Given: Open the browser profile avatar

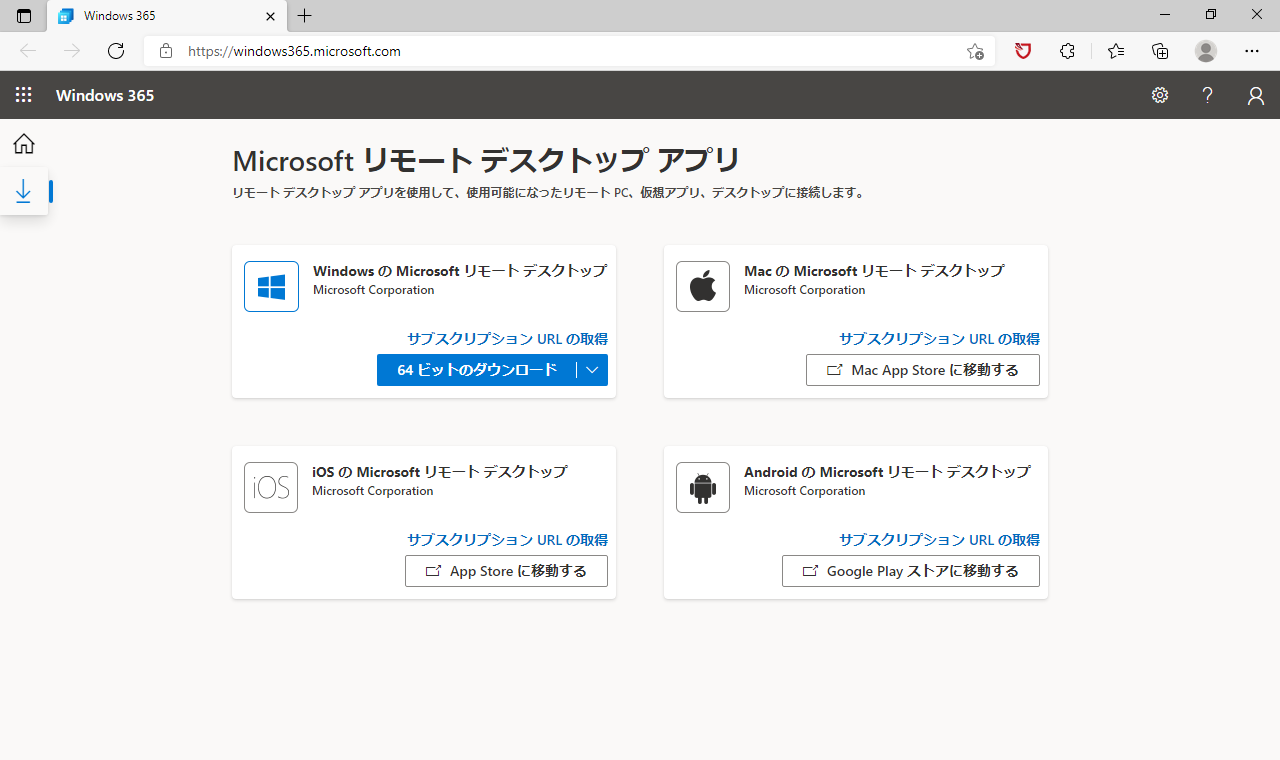Looking at the screenshot, I should (x=1206, y=51).
